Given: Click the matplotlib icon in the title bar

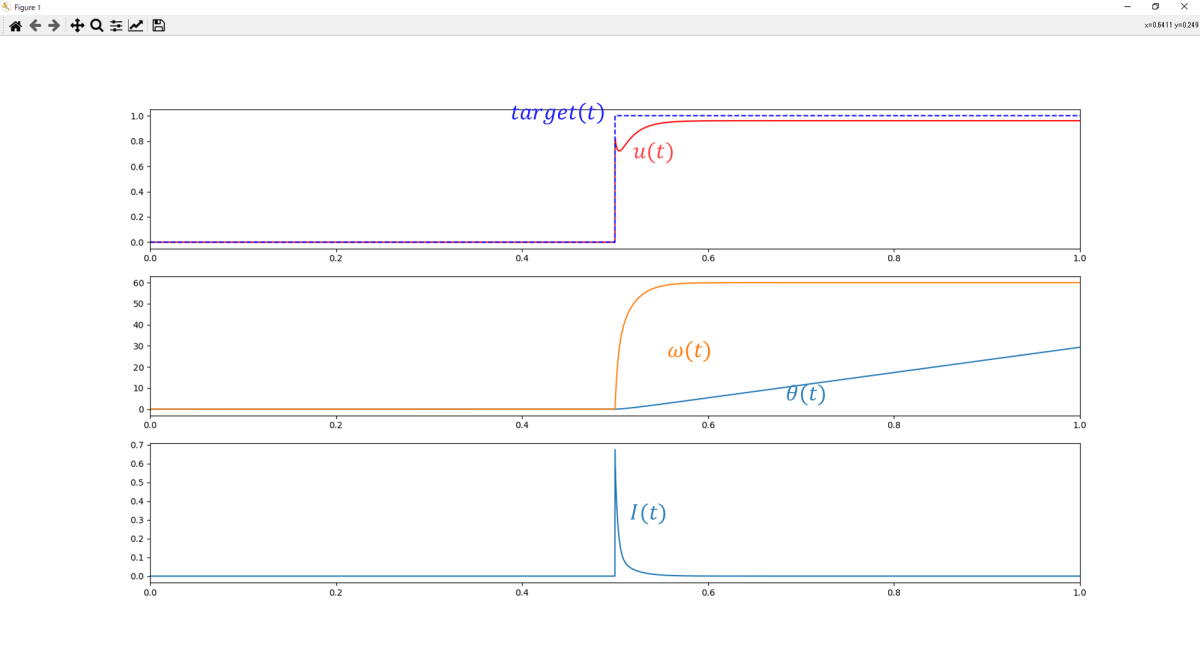Looking at the screenshot, I should (7, 7).
